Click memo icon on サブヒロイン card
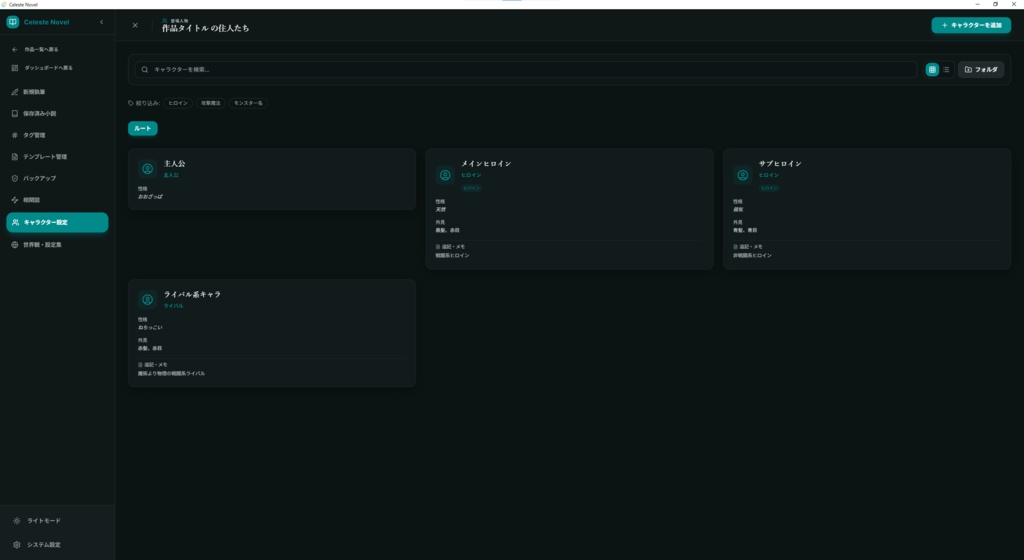1024x560 pixels. point(735,247)
